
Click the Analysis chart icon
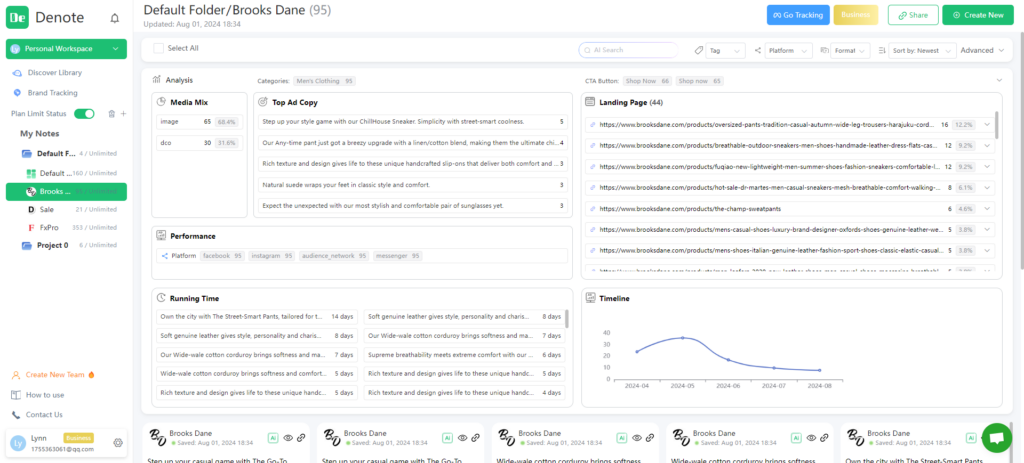157,80
